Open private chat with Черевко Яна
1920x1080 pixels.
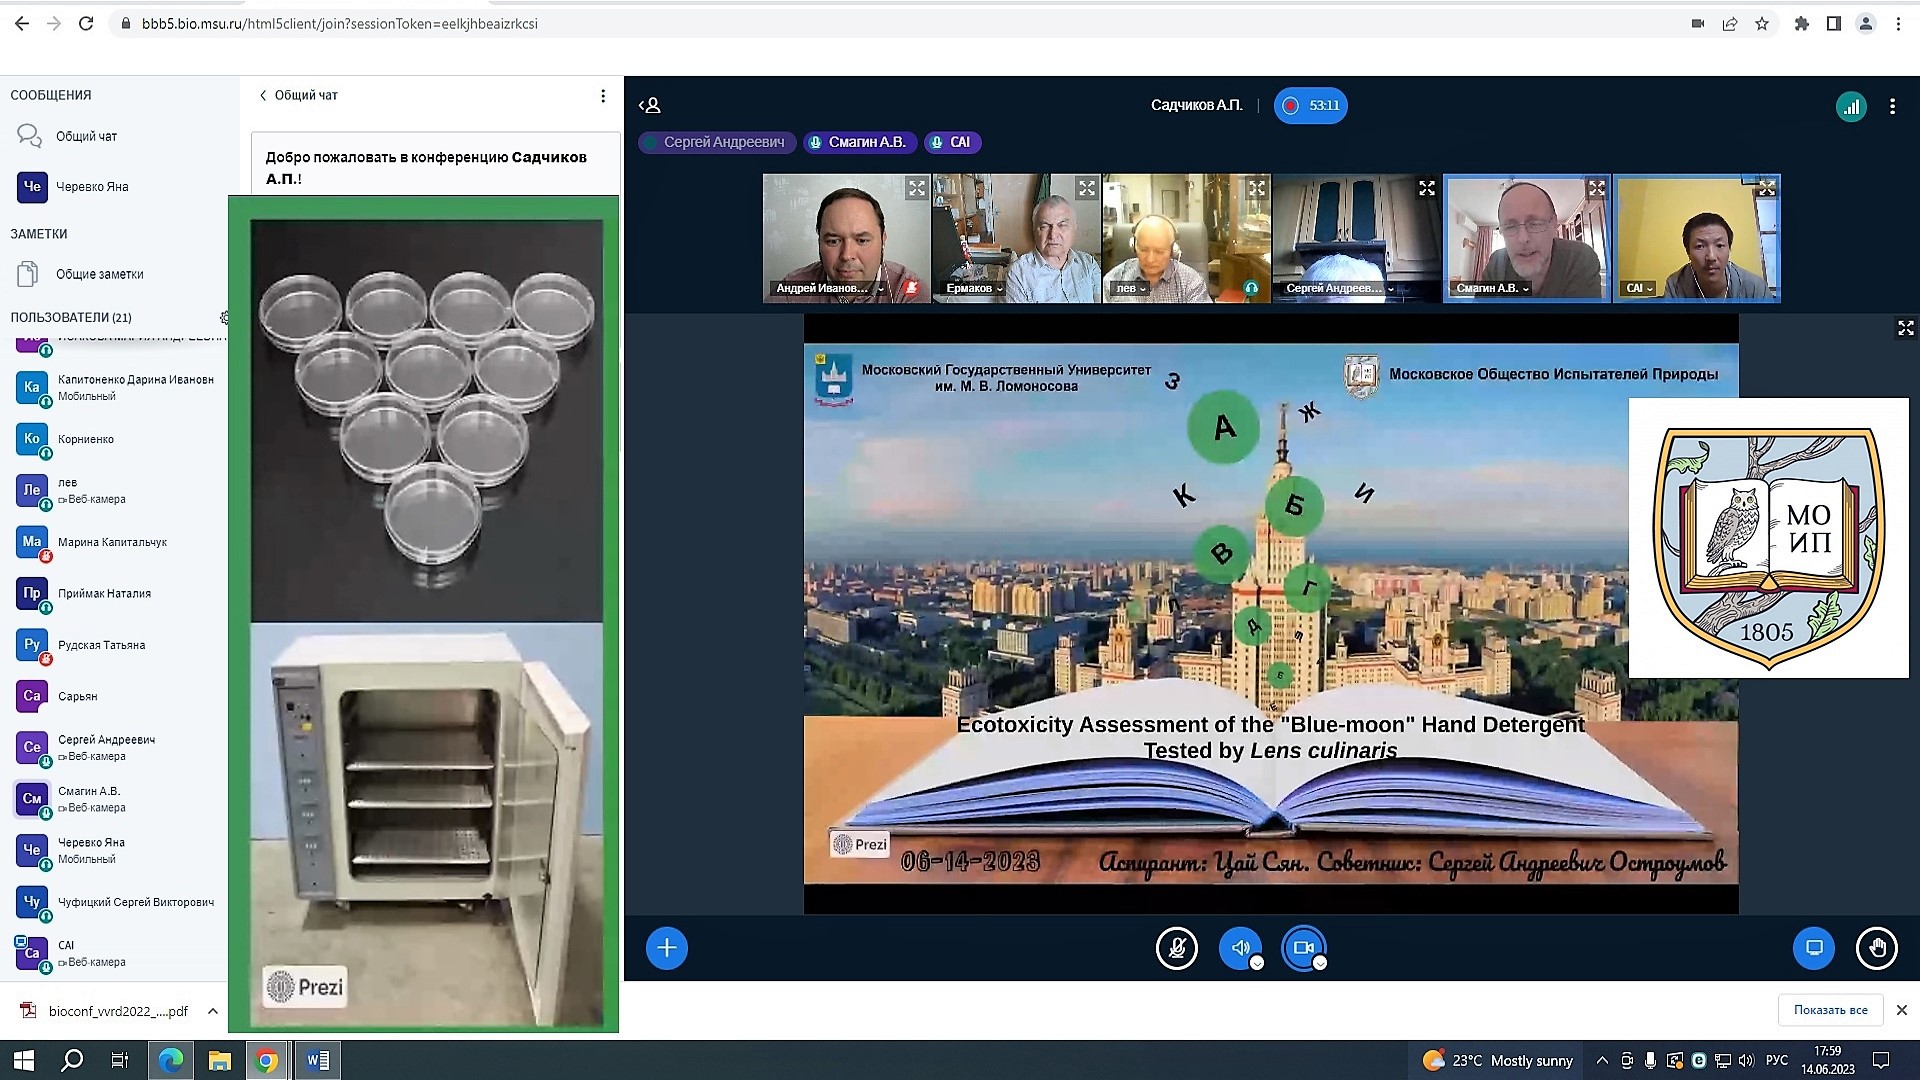click(92, 187)
